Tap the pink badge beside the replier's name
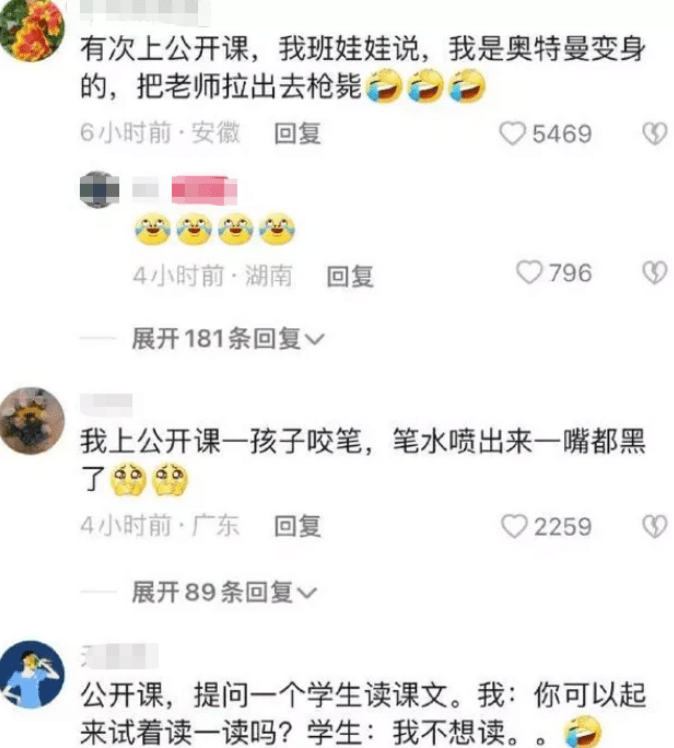674x748 pixels. pyautogui.click(x=204, y=190)
